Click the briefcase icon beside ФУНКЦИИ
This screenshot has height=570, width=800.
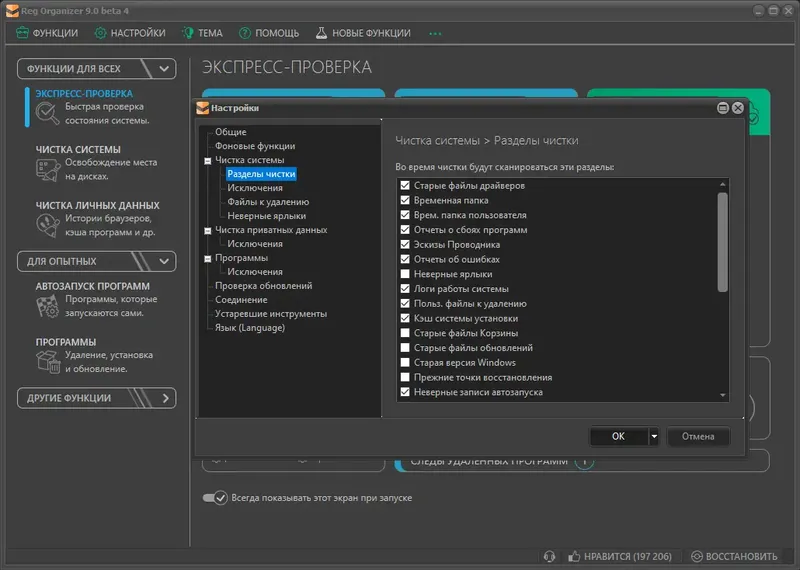[x=22, y=33]
